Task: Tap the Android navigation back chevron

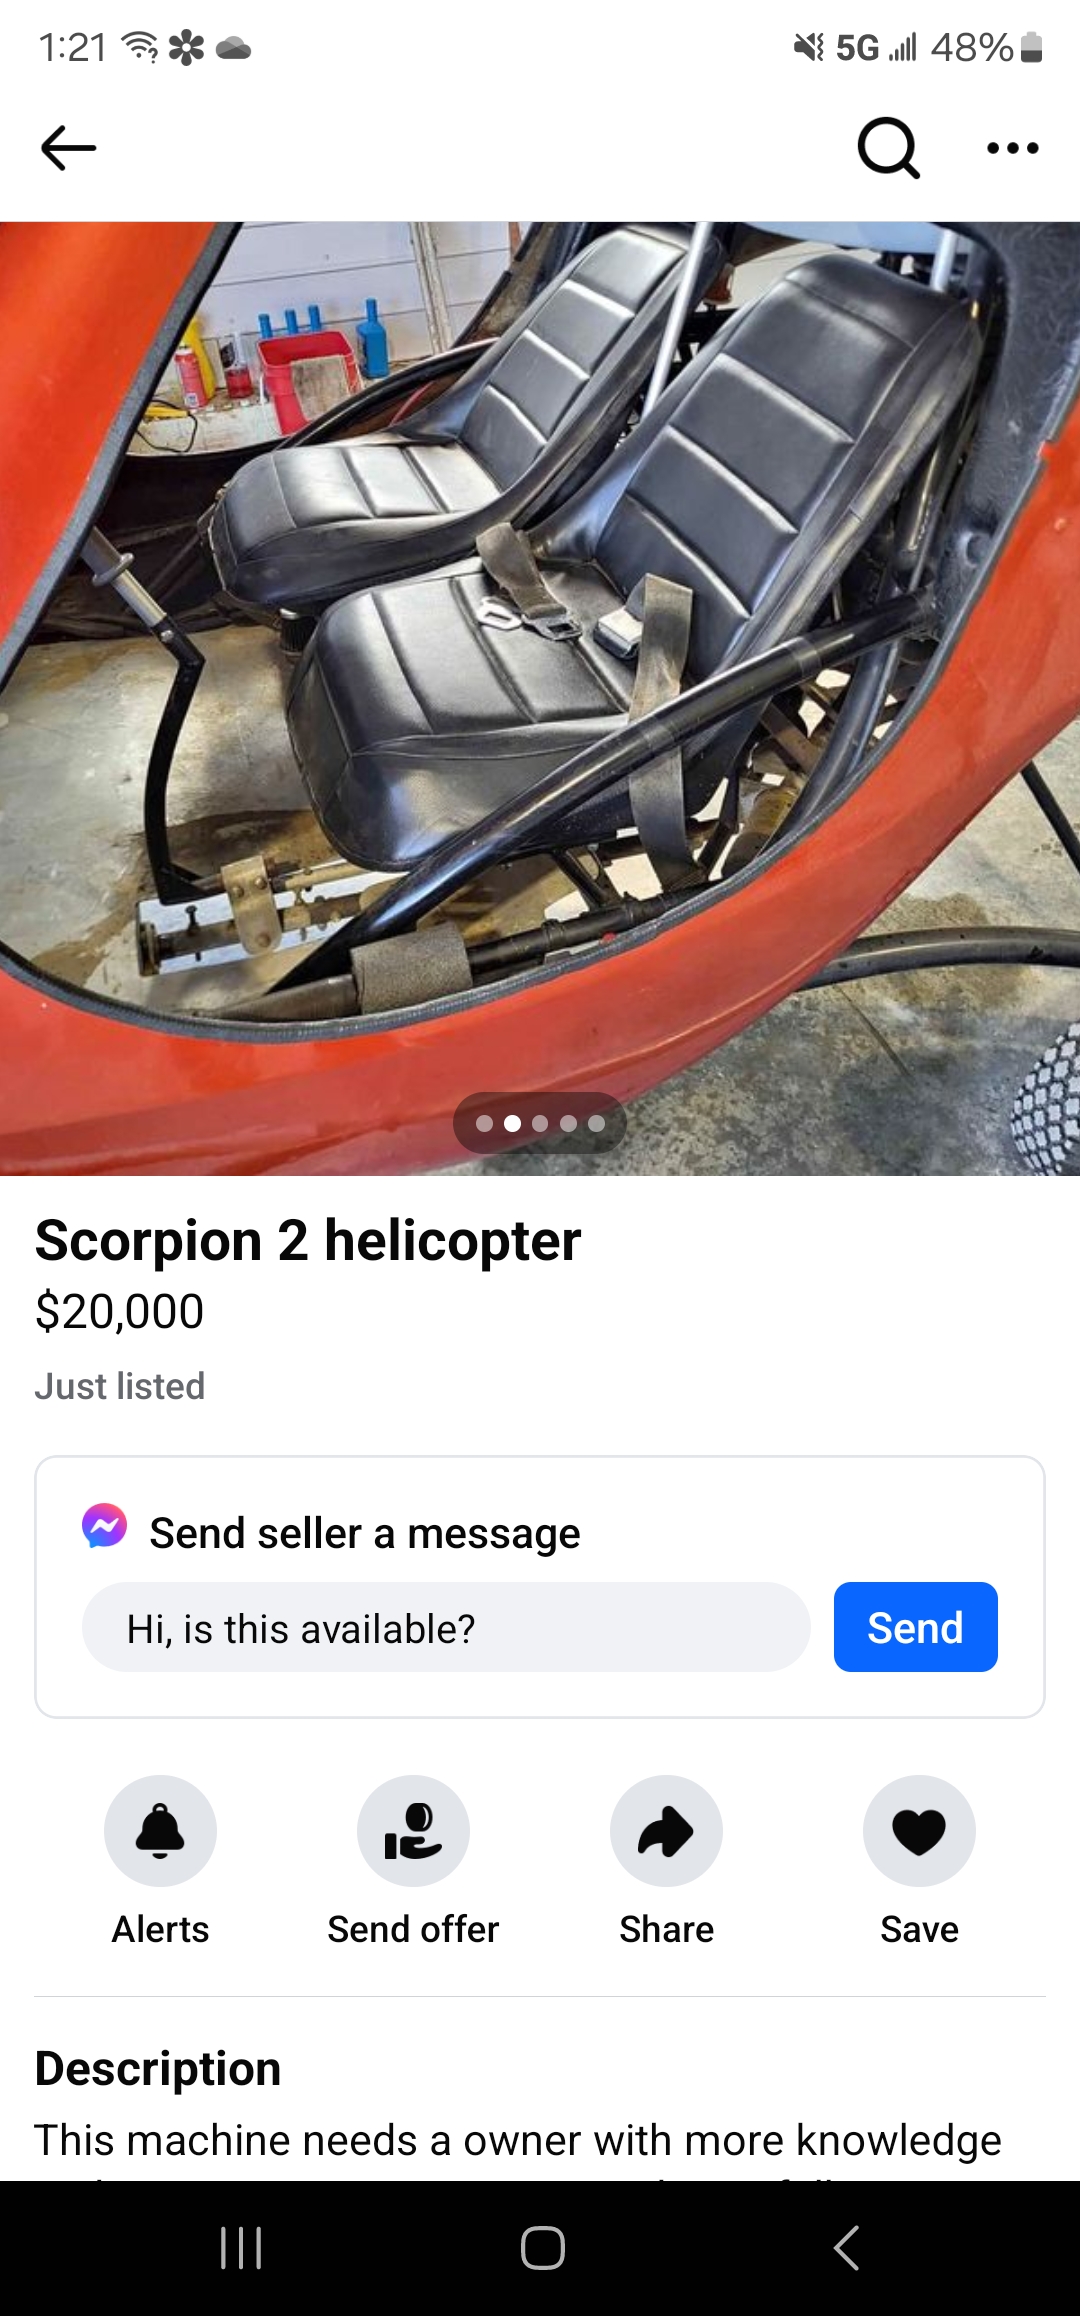Action: click(x=846, y=2248)
